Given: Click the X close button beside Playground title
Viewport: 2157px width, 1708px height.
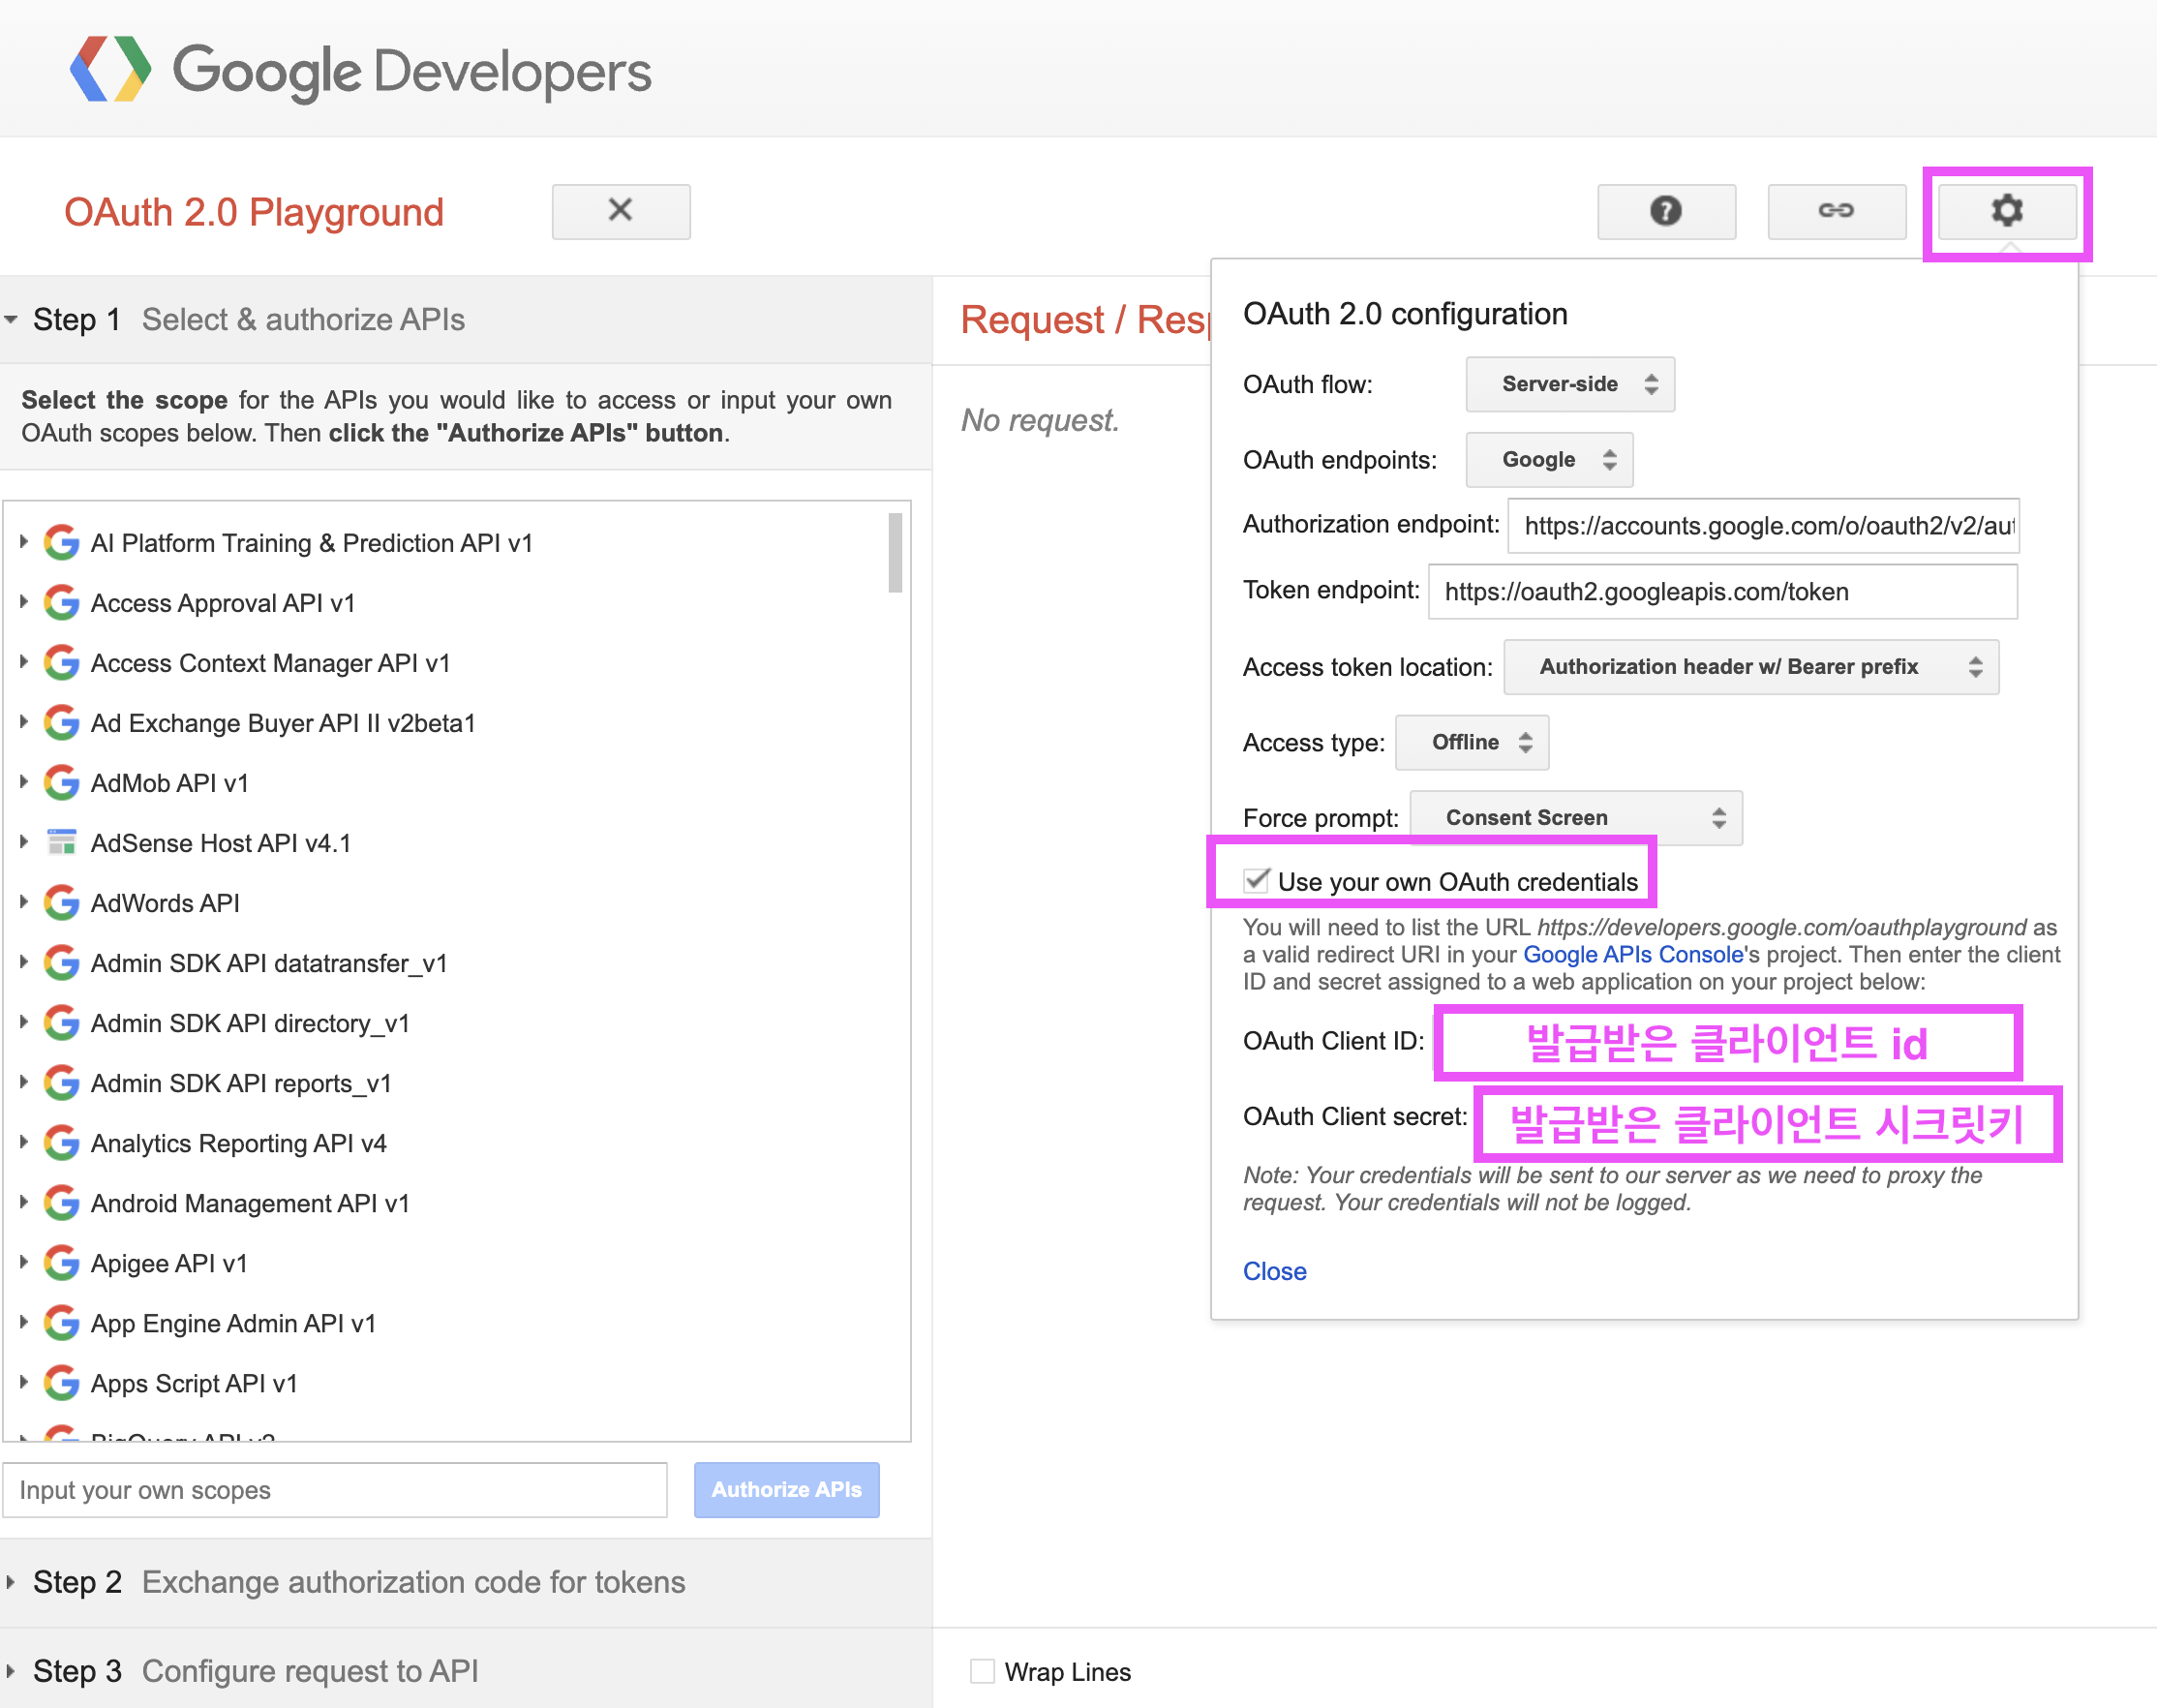Looking at the screenshot, I should click(x=620, y=211).
